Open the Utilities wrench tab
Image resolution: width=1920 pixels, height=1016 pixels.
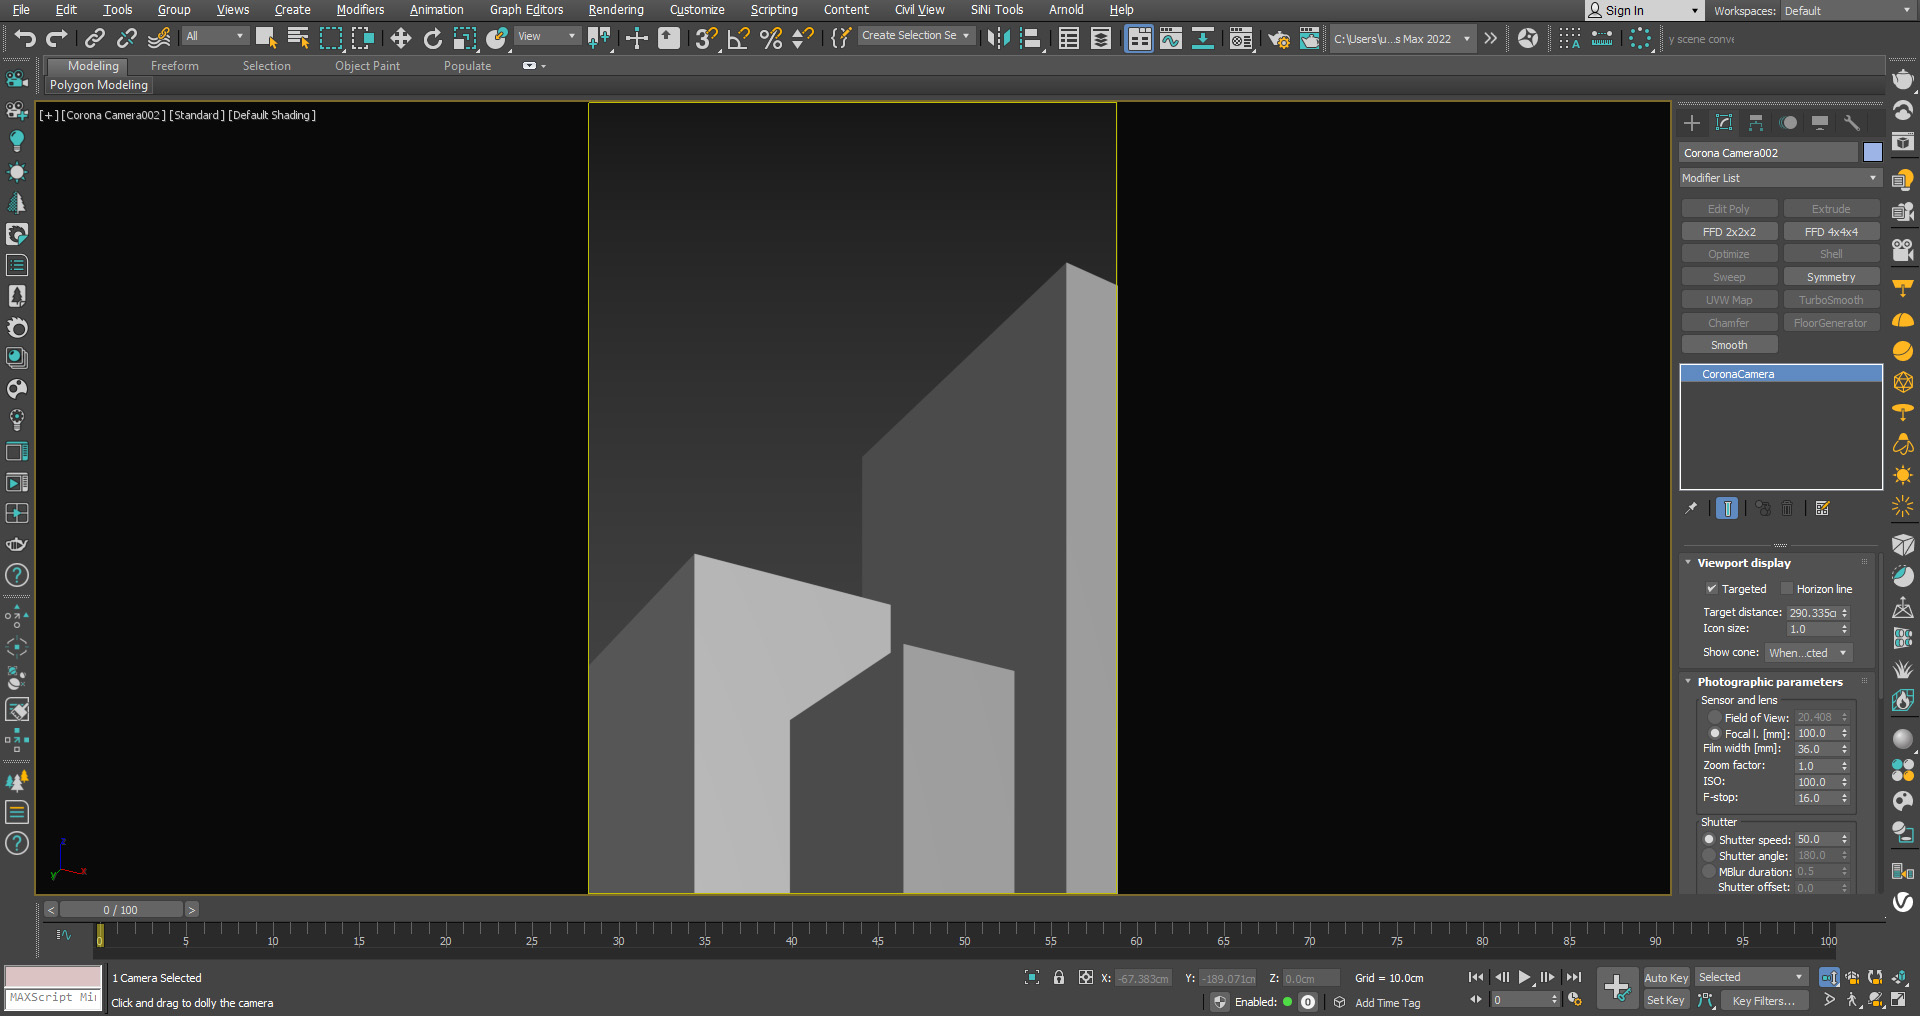(1852, 123)
